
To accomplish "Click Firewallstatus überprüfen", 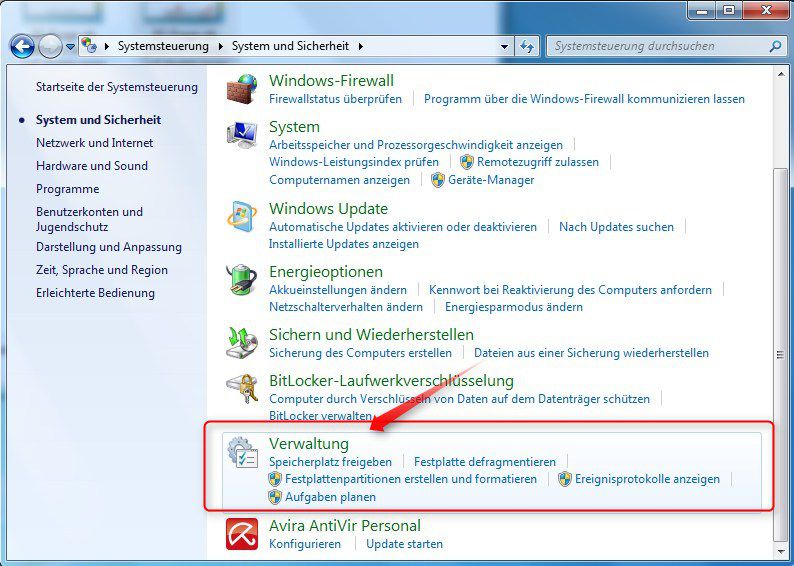I will click(335, 99).
